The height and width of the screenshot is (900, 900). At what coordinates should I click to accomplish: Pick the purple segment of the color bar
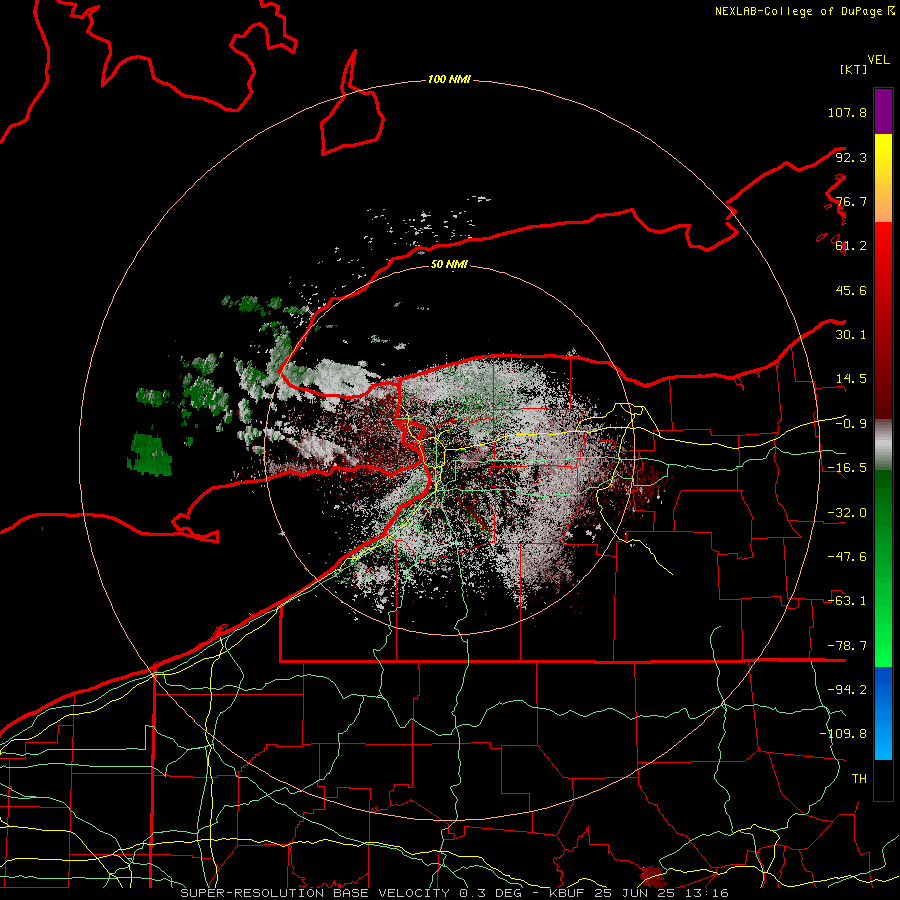[x=883, y=111]
